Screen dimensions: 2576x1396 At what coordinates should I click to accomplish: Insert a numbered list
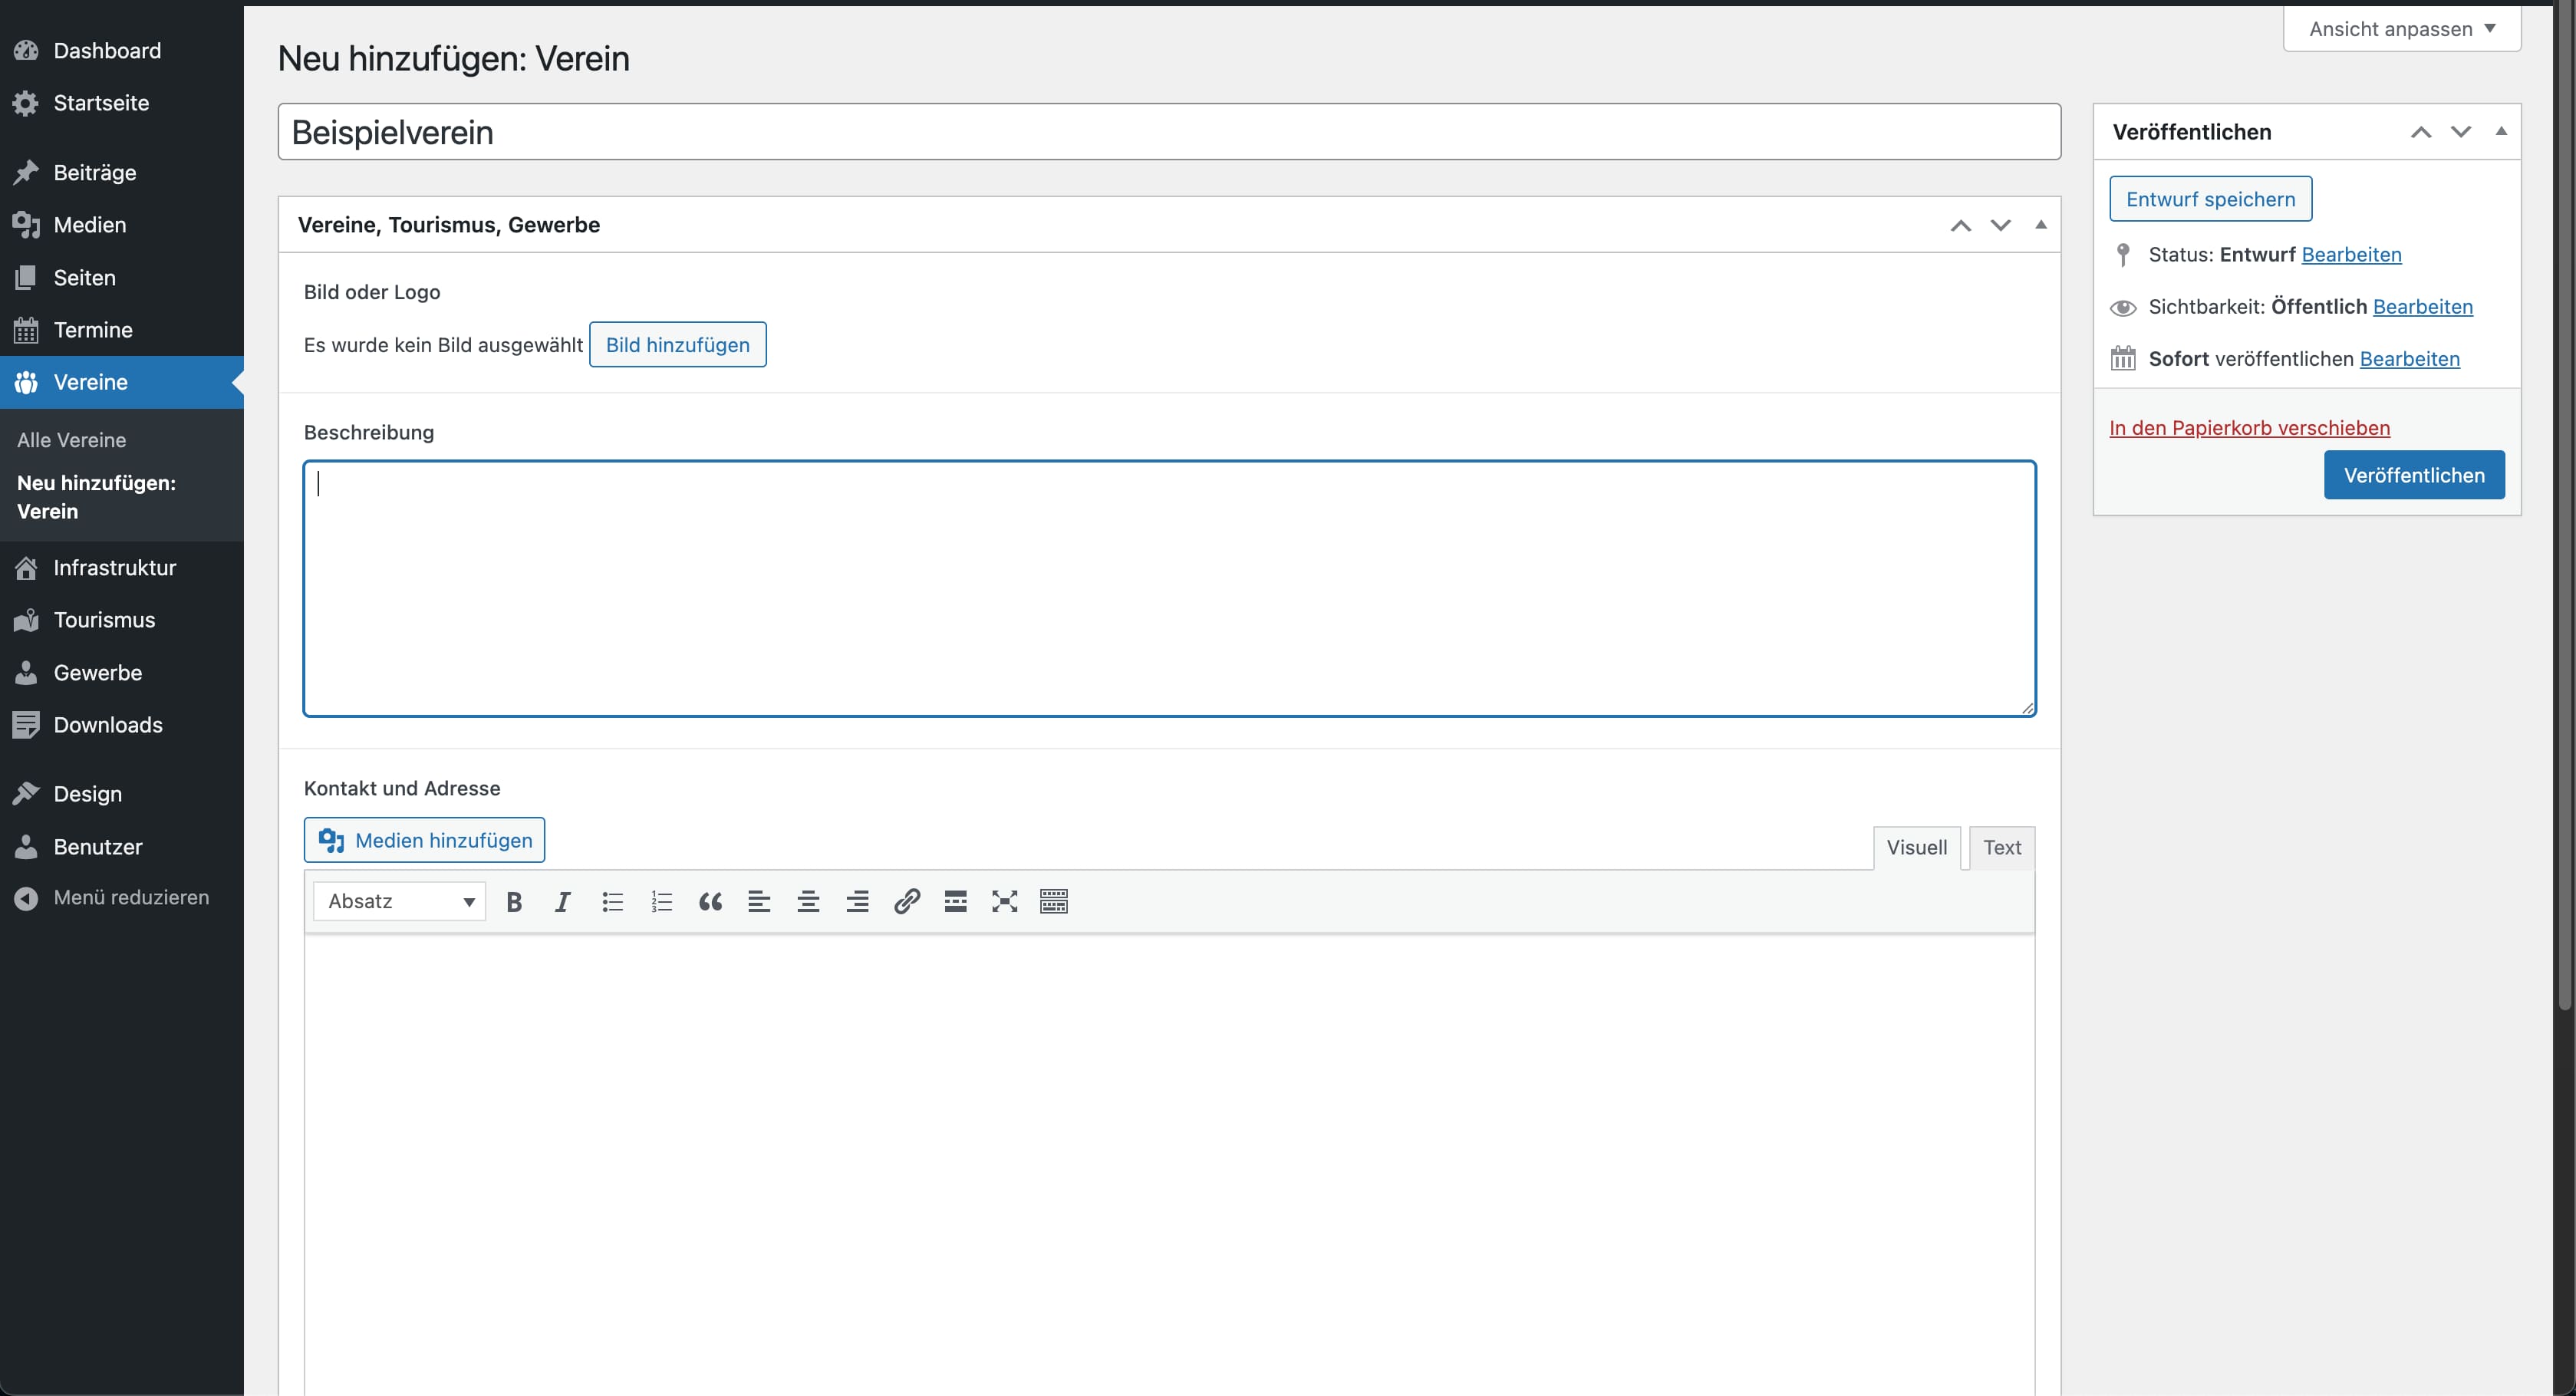click(x=661, y=902)
